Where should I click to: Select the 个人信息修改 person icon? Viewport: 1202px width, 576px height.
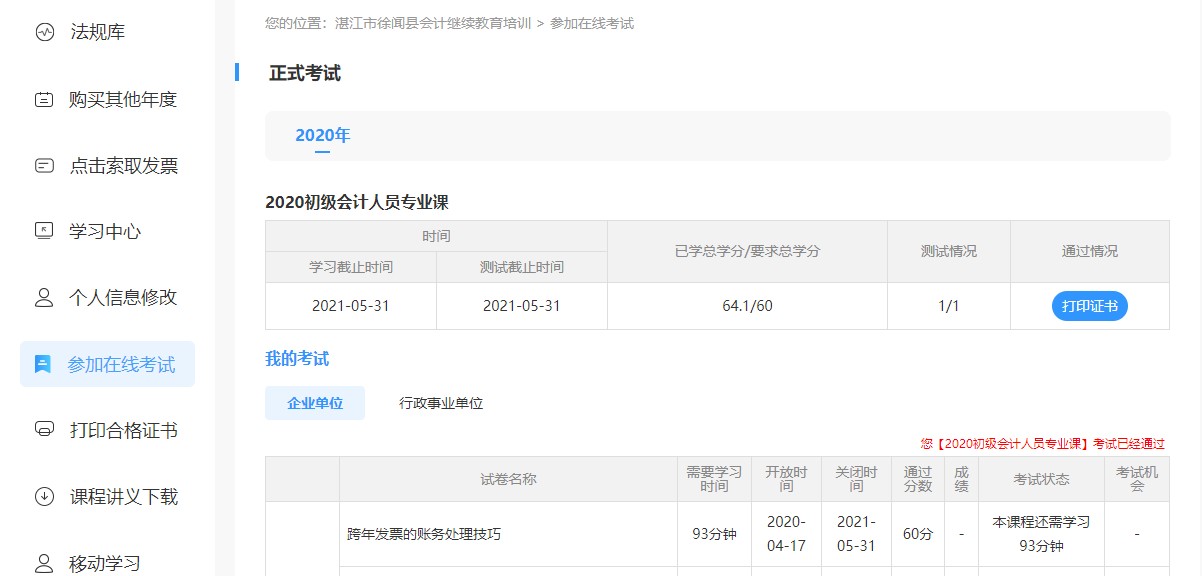click(44, 297)
